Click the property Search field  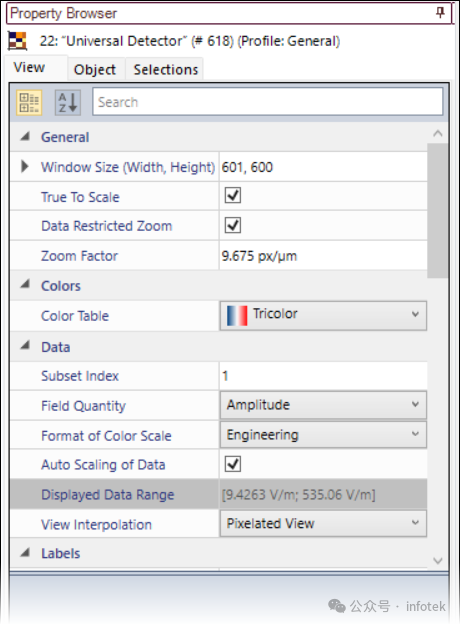(x=267, y=102)
